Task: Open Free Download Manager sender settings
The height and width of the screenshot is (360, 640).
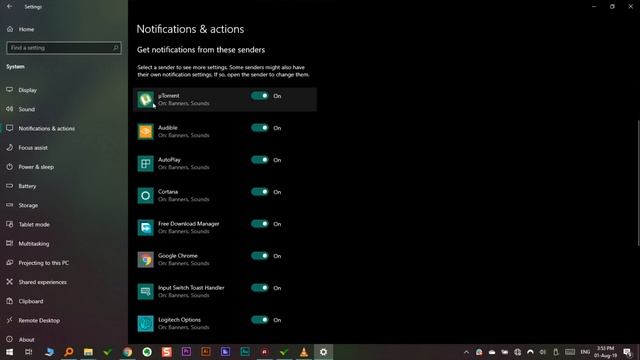Action: [x=224, y=227]
